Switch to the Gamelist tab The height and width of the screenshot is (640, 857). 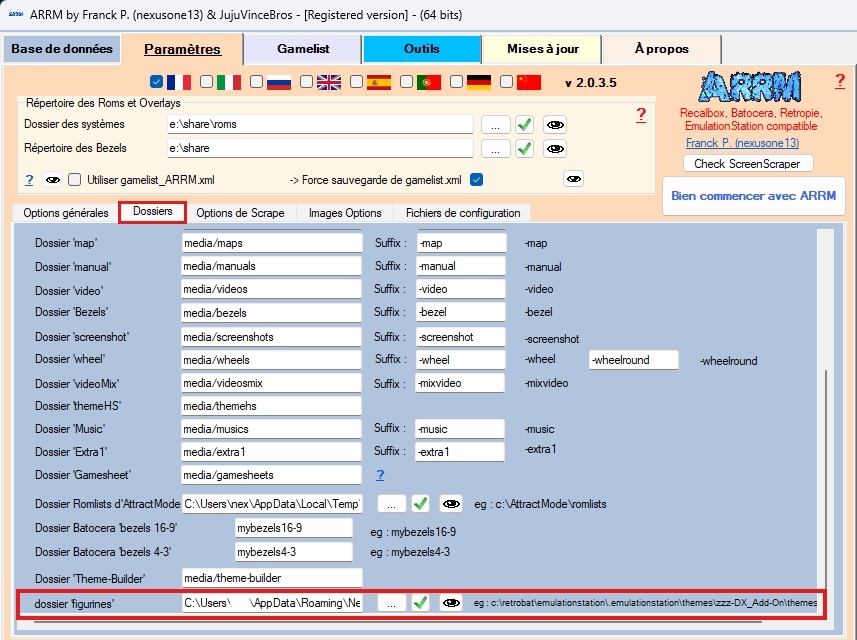(304, 49)
